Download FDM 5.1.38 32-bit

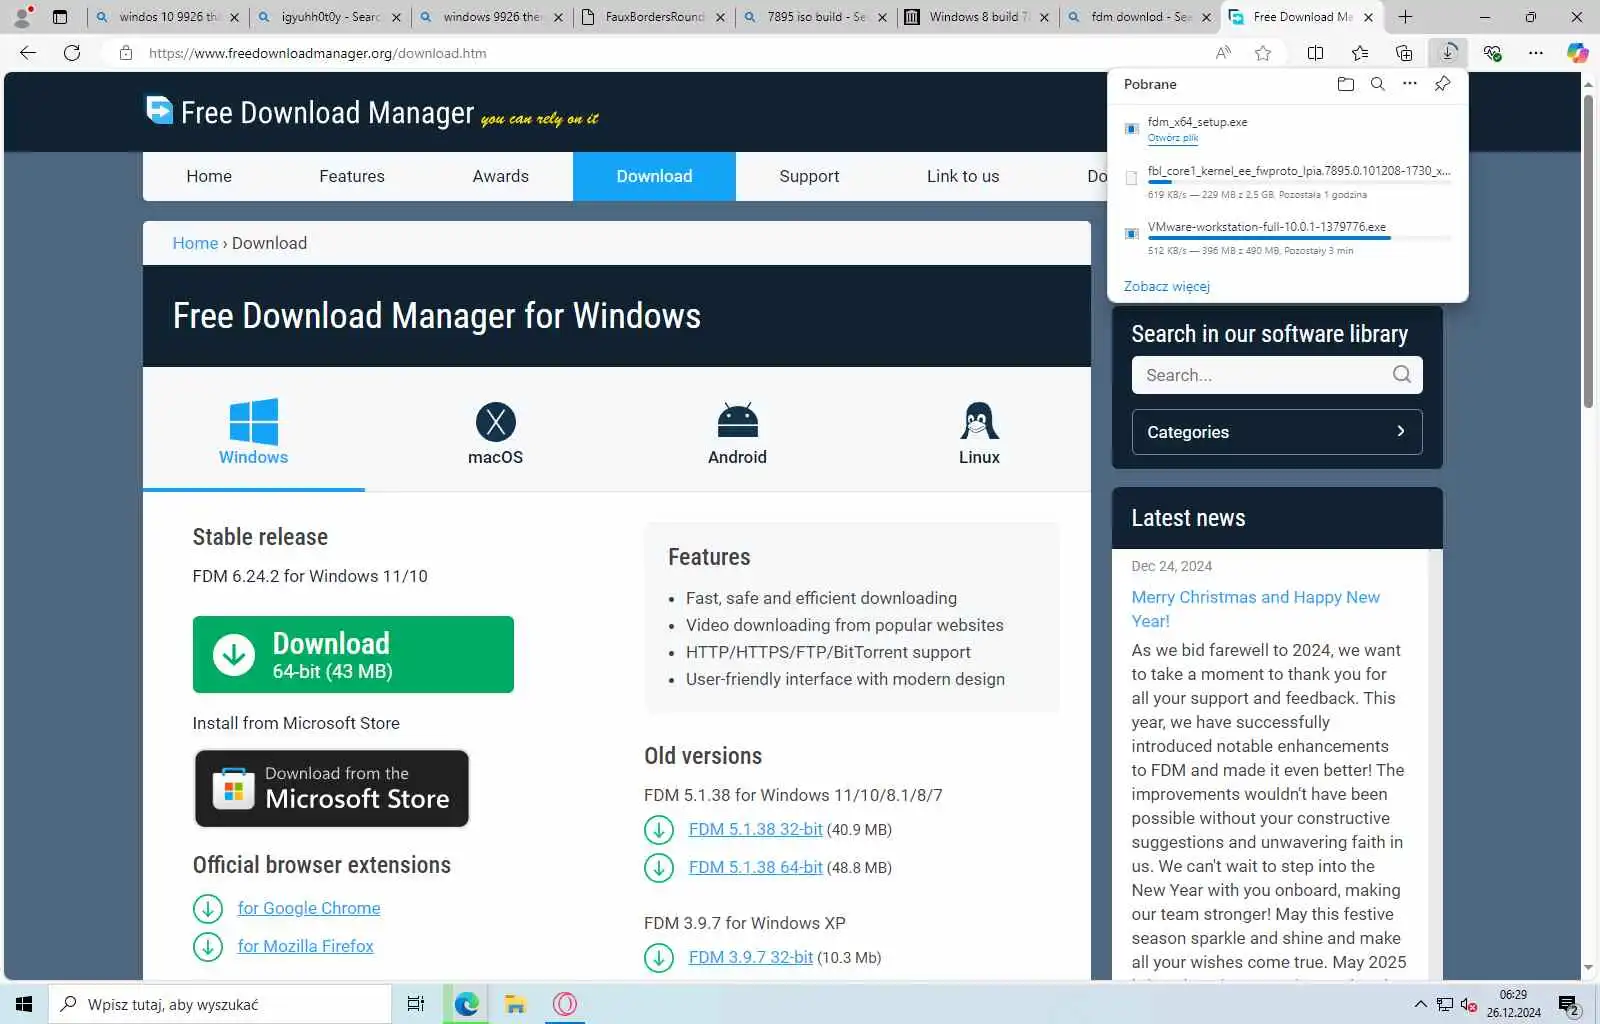click(x=755, y=829)
